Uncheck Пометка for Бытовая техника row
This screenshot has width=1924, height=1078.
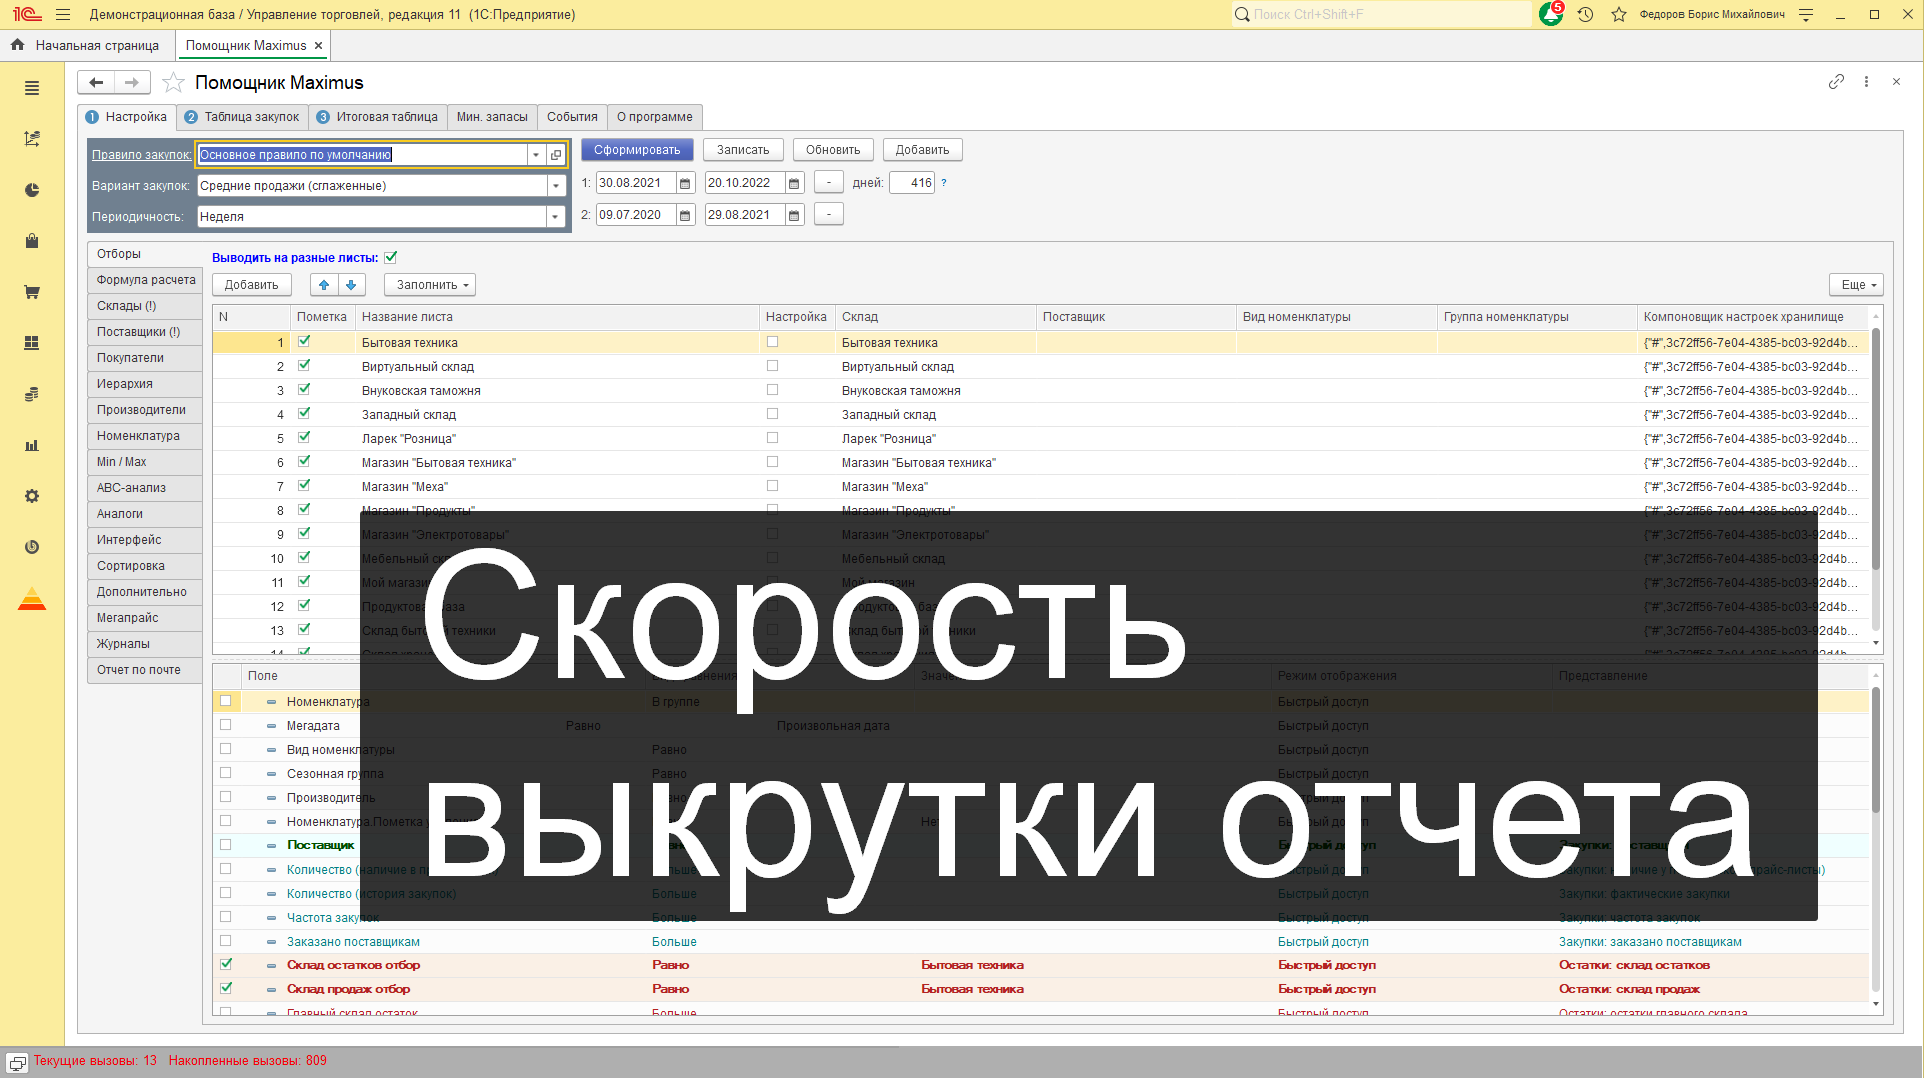pyautogui.click(x=304, y=341)
